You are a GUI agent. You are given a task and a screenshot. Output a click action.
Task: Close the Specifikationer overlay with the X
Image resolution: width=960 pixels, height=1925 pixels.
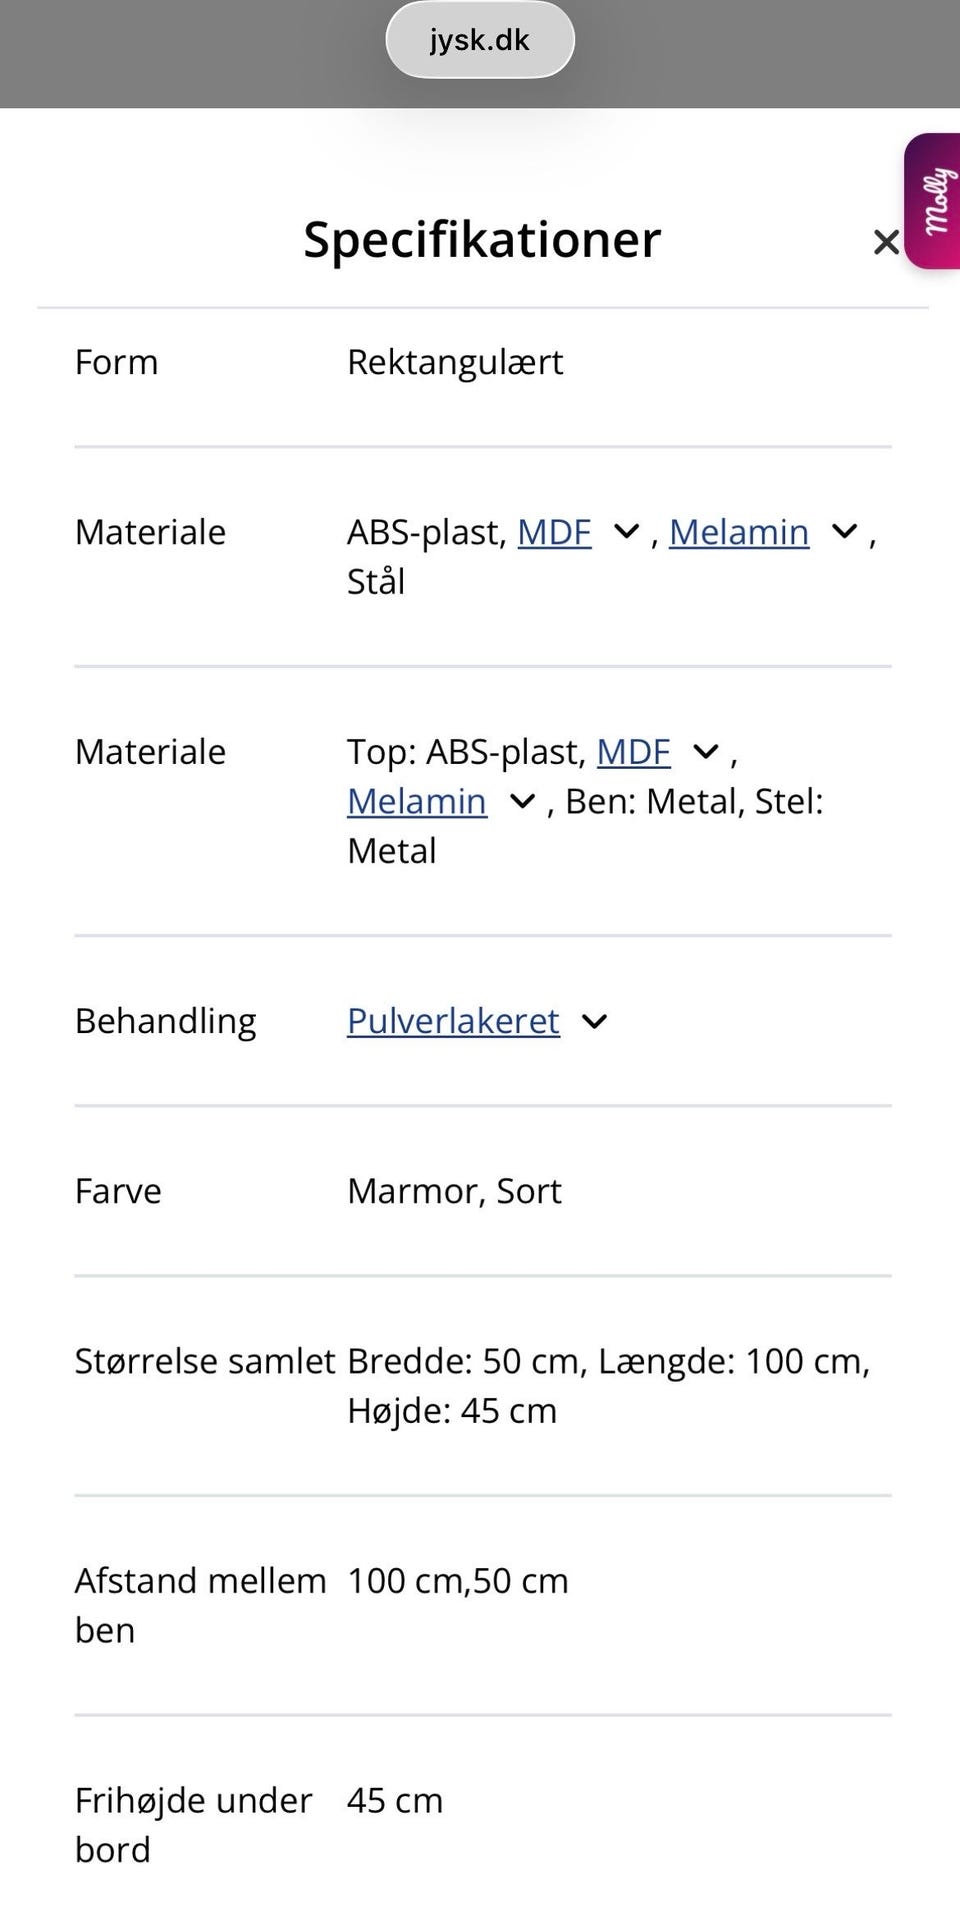click(884, 242)
